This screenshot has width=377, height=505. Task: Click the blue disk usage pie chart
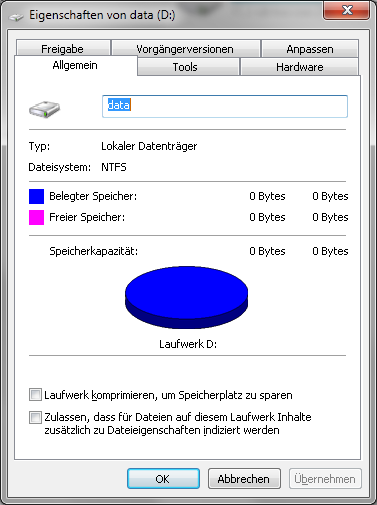[x=186, y=297]
